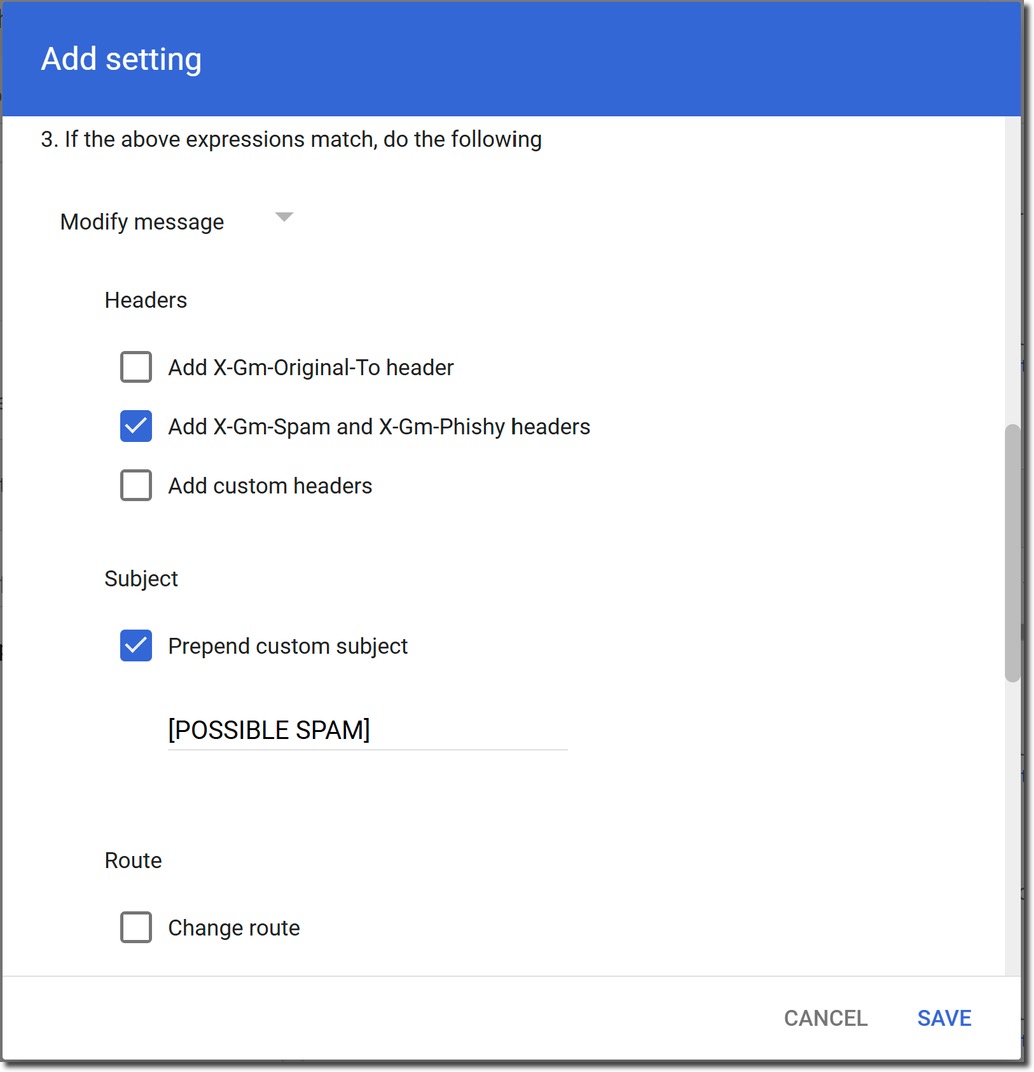
Task: Check the Change route checkbox
Action: [136, 928]
